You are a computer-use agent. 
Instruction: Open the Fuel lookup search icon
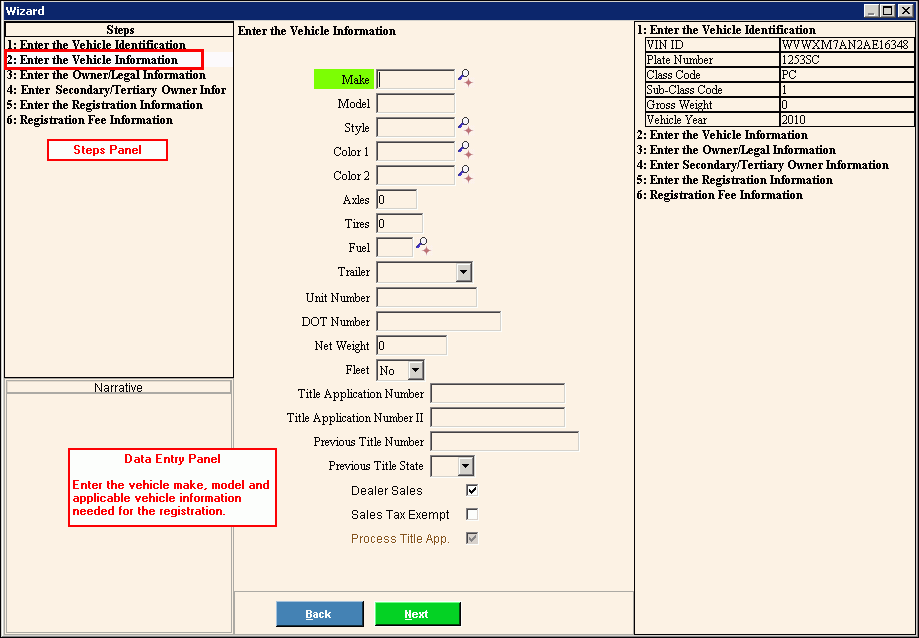[x=423, y=247]
